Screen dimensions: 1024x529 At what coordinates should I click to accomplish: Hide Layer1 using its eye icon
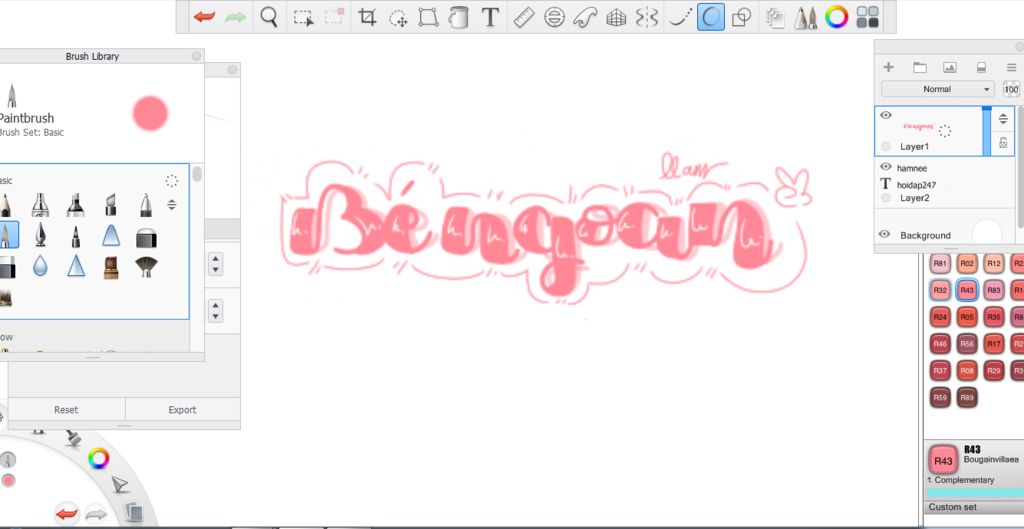(886, 115)
